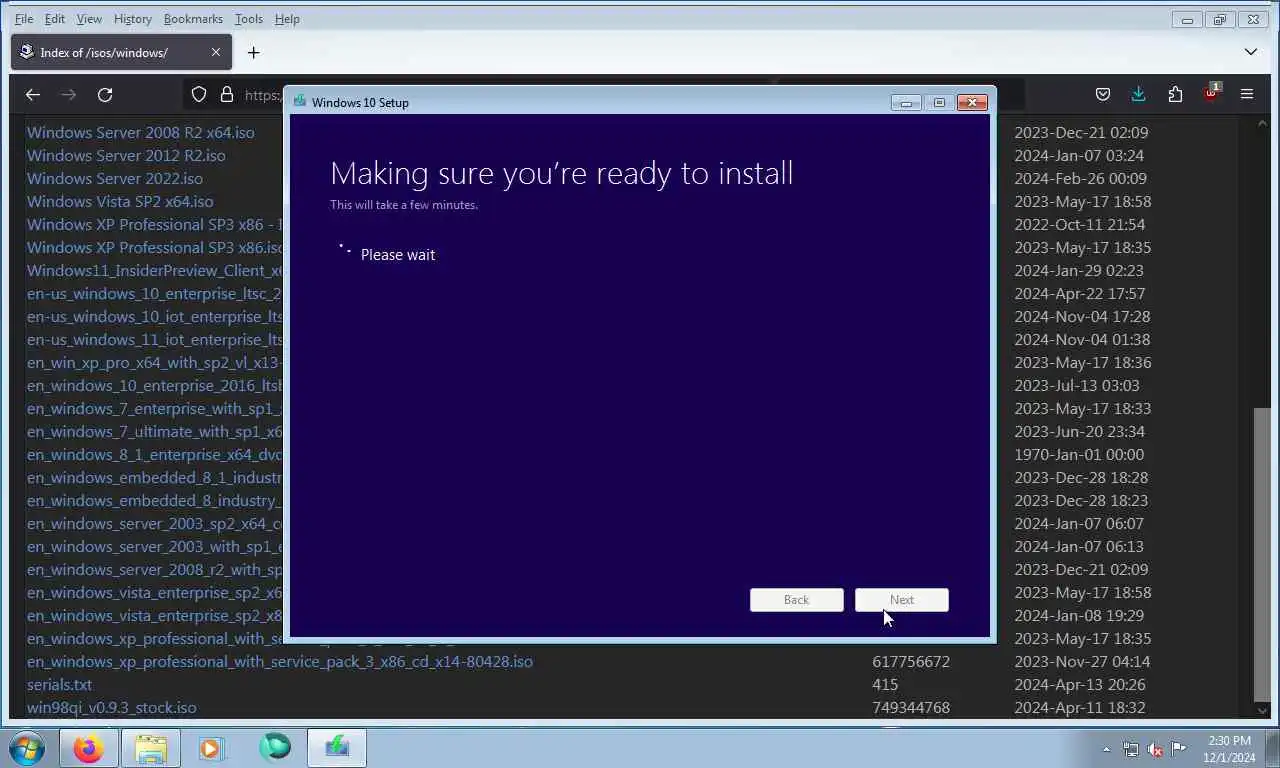Screen dimensions: 1280x768
Task: Open tracking protection shield icon
Action: 199,94
